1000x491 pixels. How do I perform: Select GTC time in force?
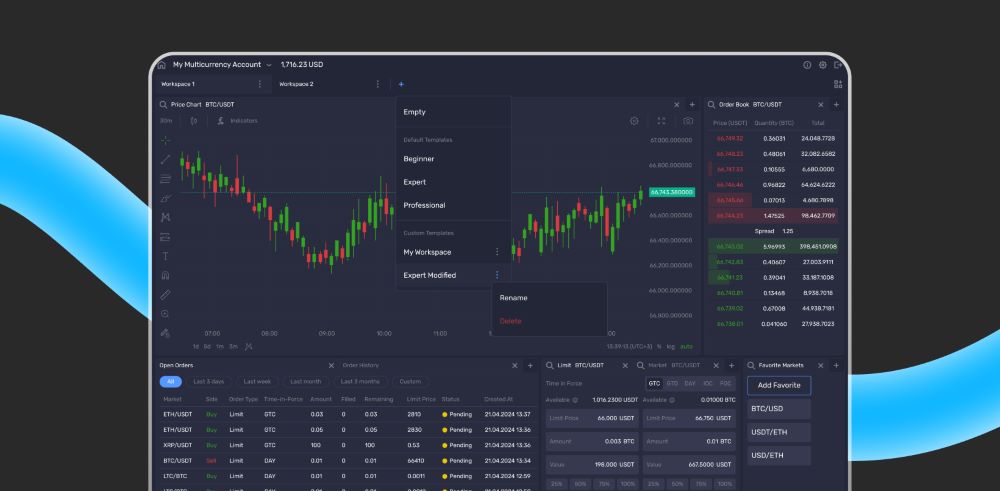point(654,383)
